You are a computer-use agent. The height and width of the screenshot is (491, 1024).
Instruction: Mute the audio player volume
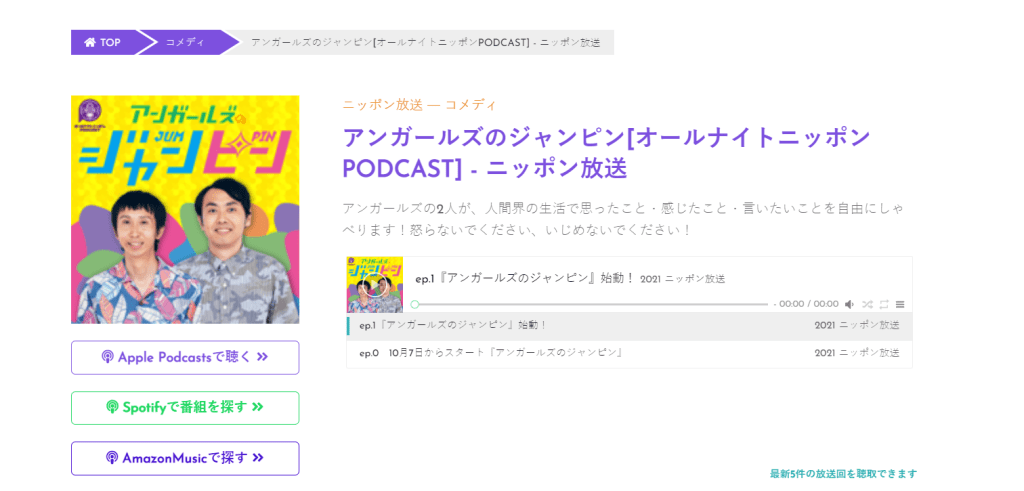coord(849,304)
